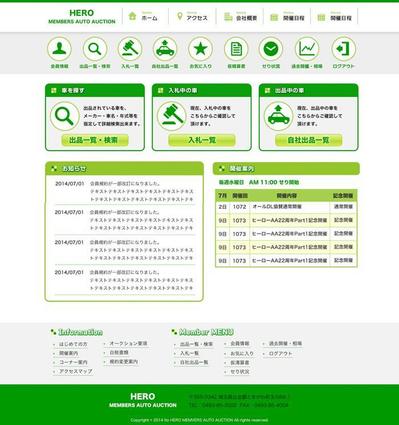Open the はじめての方 footer link
The image size is (399, 425).
point(73,344)
